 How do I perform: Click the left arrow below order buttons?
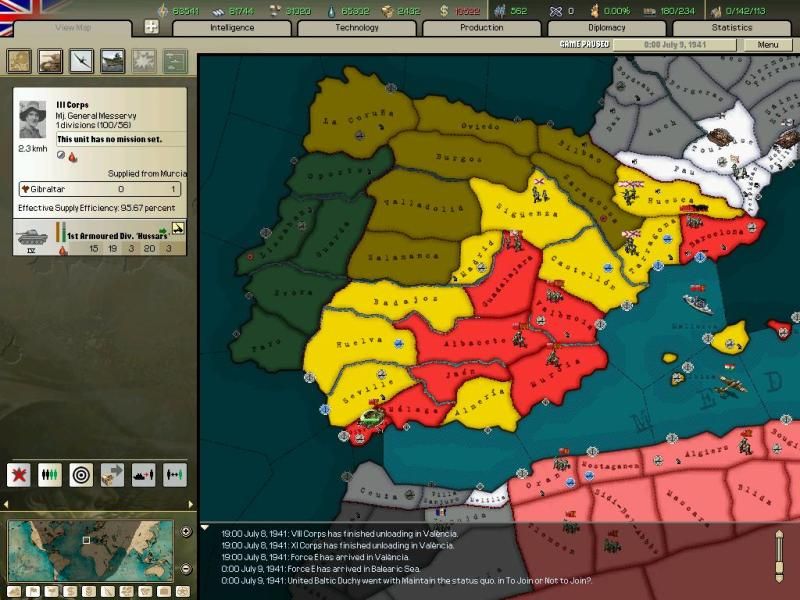6,504
